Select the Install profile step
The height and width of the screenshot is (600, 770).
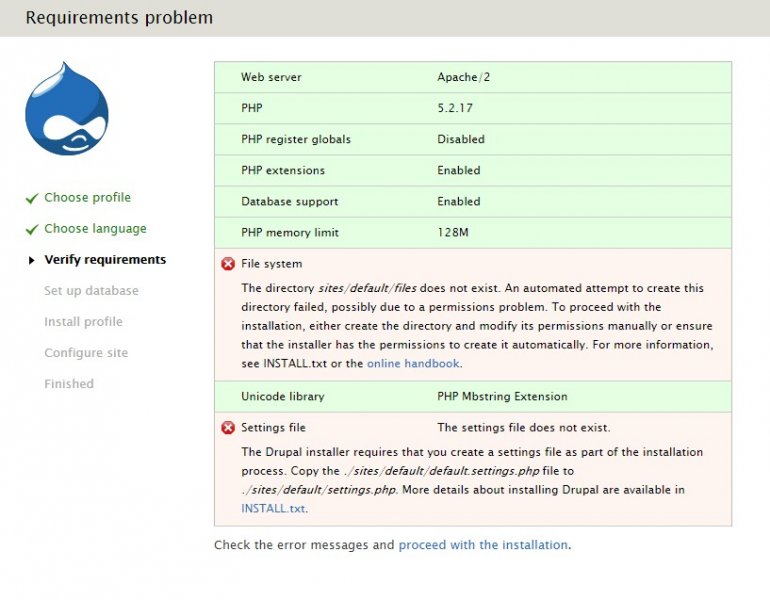(83, 322)
